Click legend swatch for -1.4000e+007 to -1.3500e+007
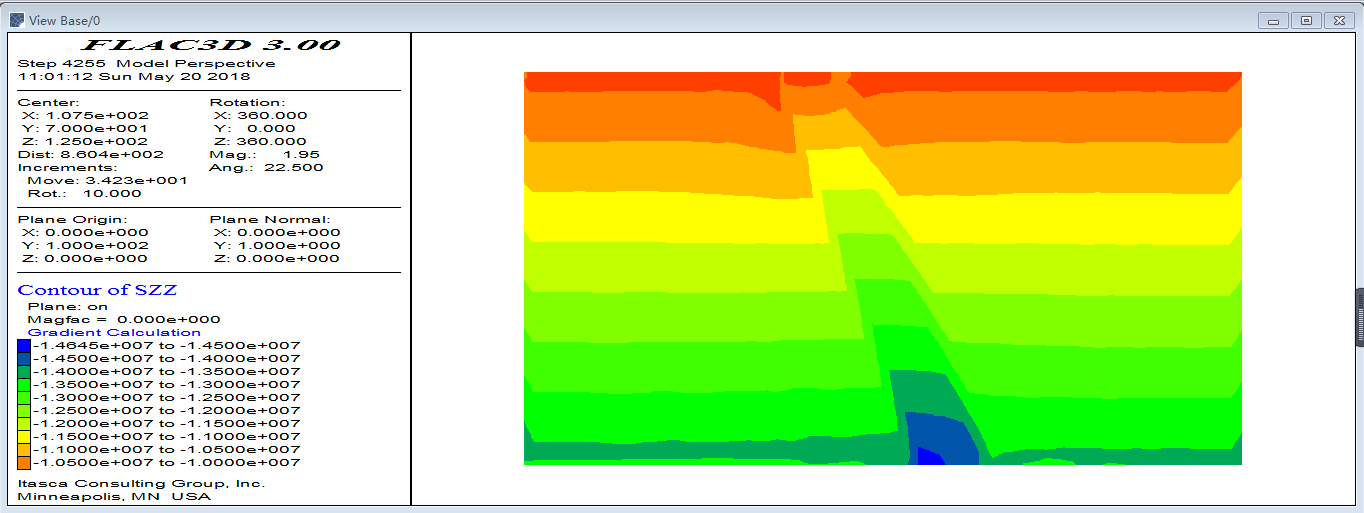The height and width of the screenshot is (513, 1364). coord(24,371)
